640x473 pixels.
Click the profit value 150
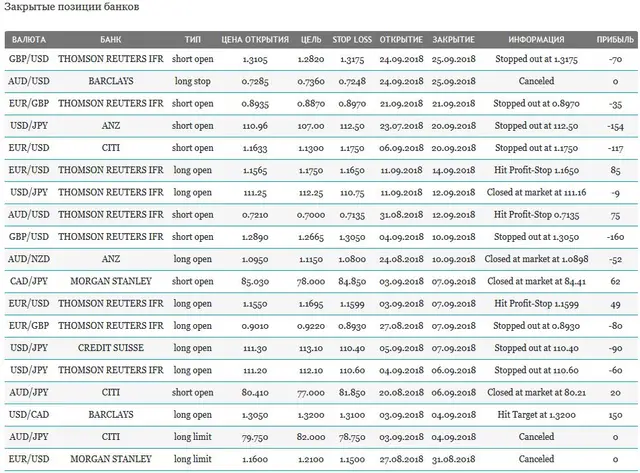tap(615, 415)
